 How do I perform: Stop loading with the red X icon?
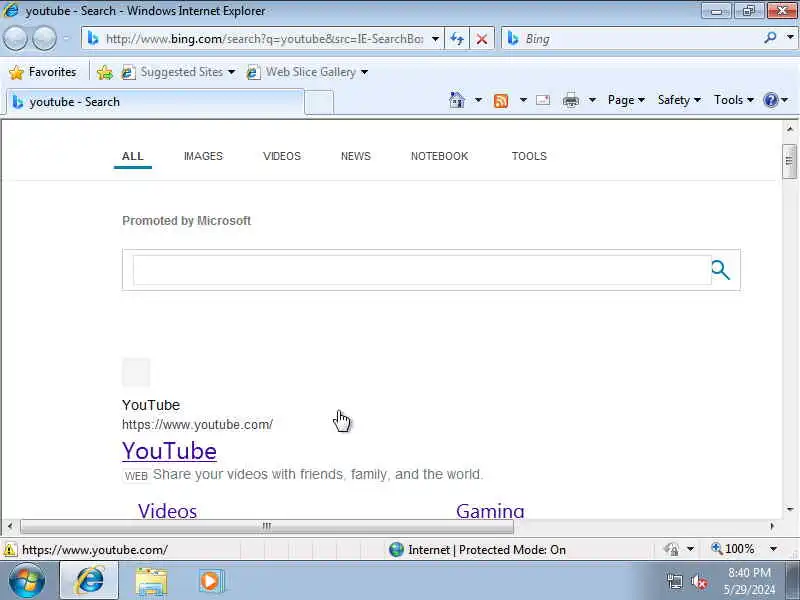(x=481, y=39)
